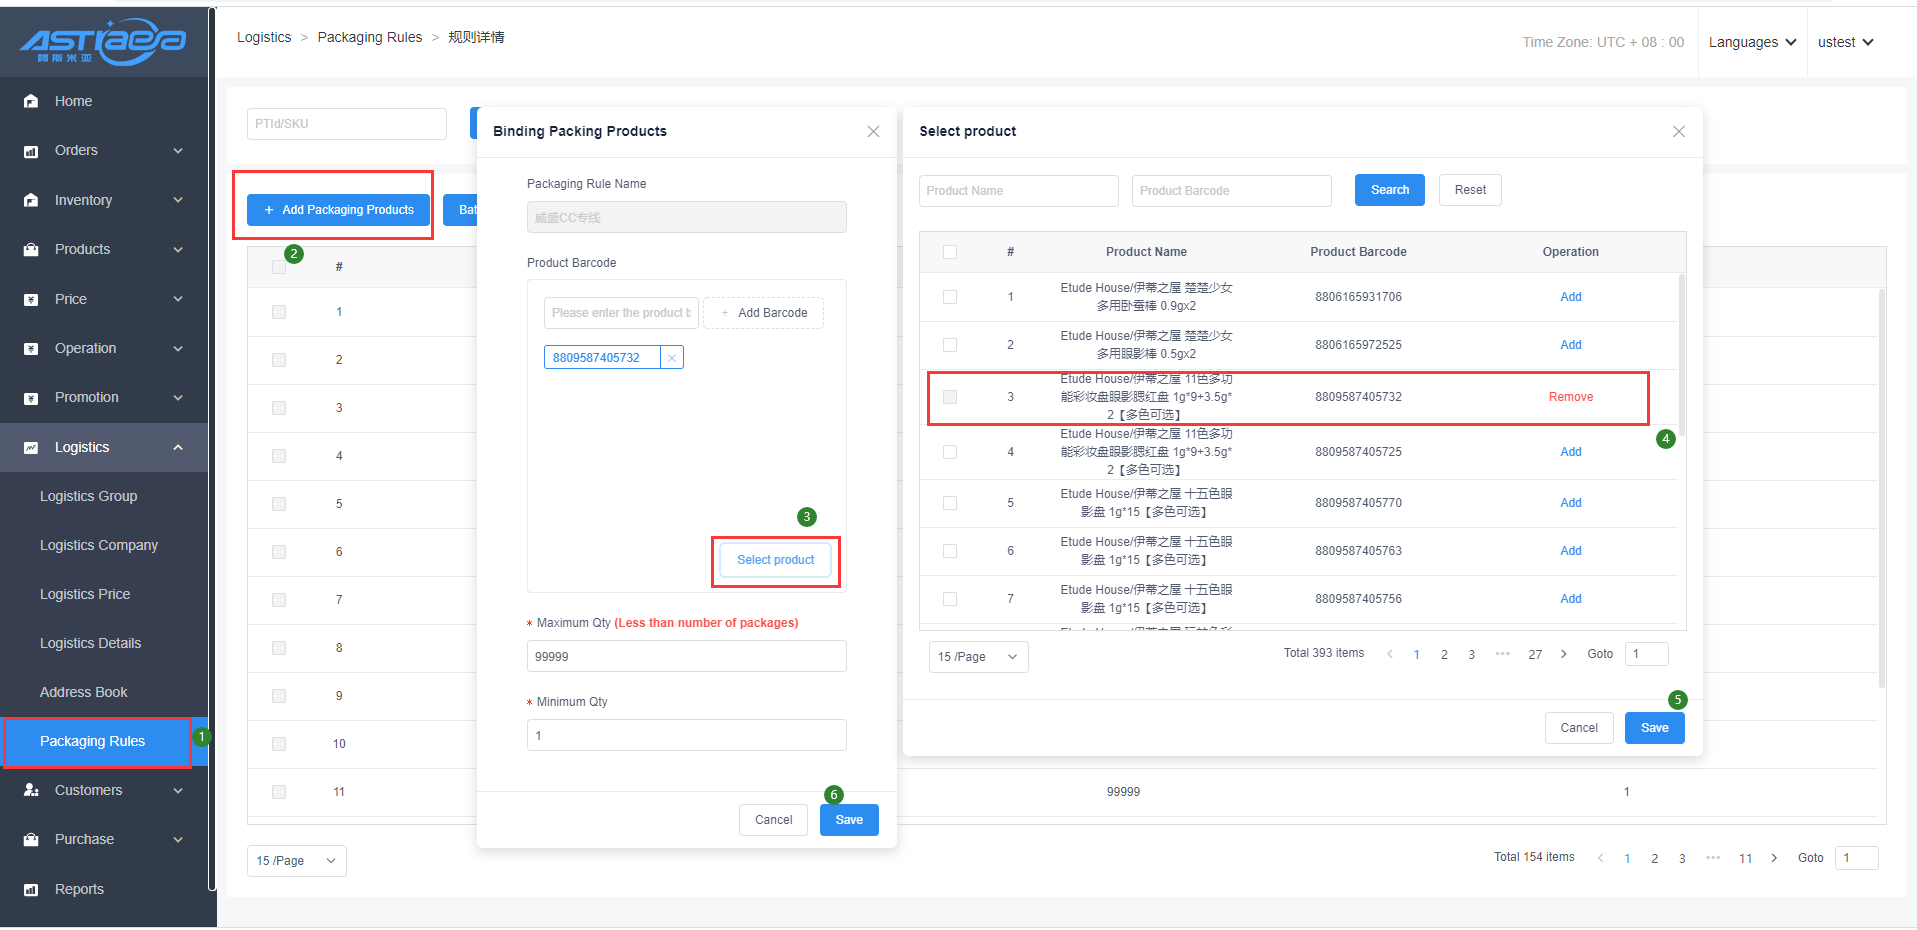1917x930 pixels.
Task: Click the Select product button
Action: click(775, 560)
